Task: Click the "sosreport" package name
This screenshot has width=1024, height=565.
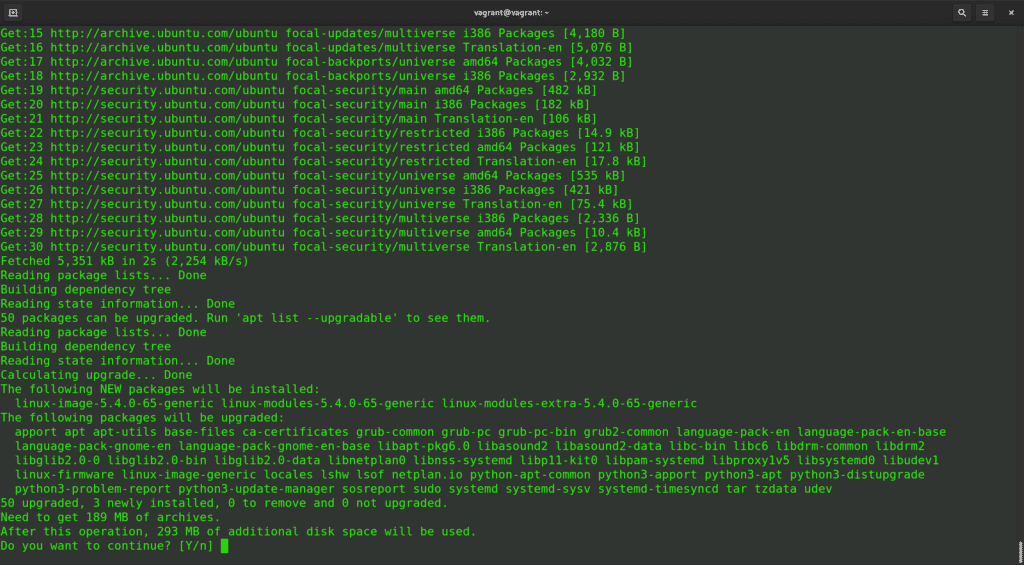Action: pyautogui.click(x=374, y=489)
